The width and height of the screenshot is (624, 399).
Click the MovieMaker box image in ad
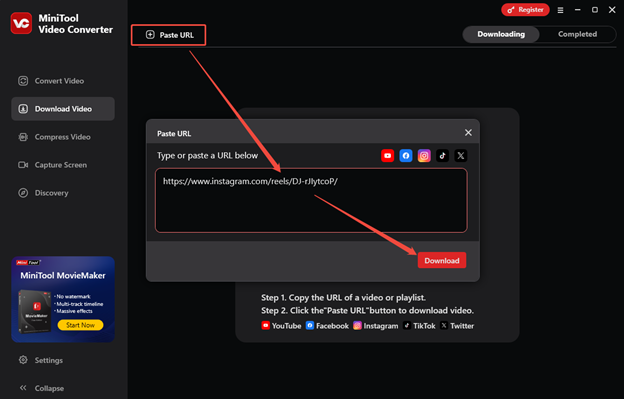35,311
